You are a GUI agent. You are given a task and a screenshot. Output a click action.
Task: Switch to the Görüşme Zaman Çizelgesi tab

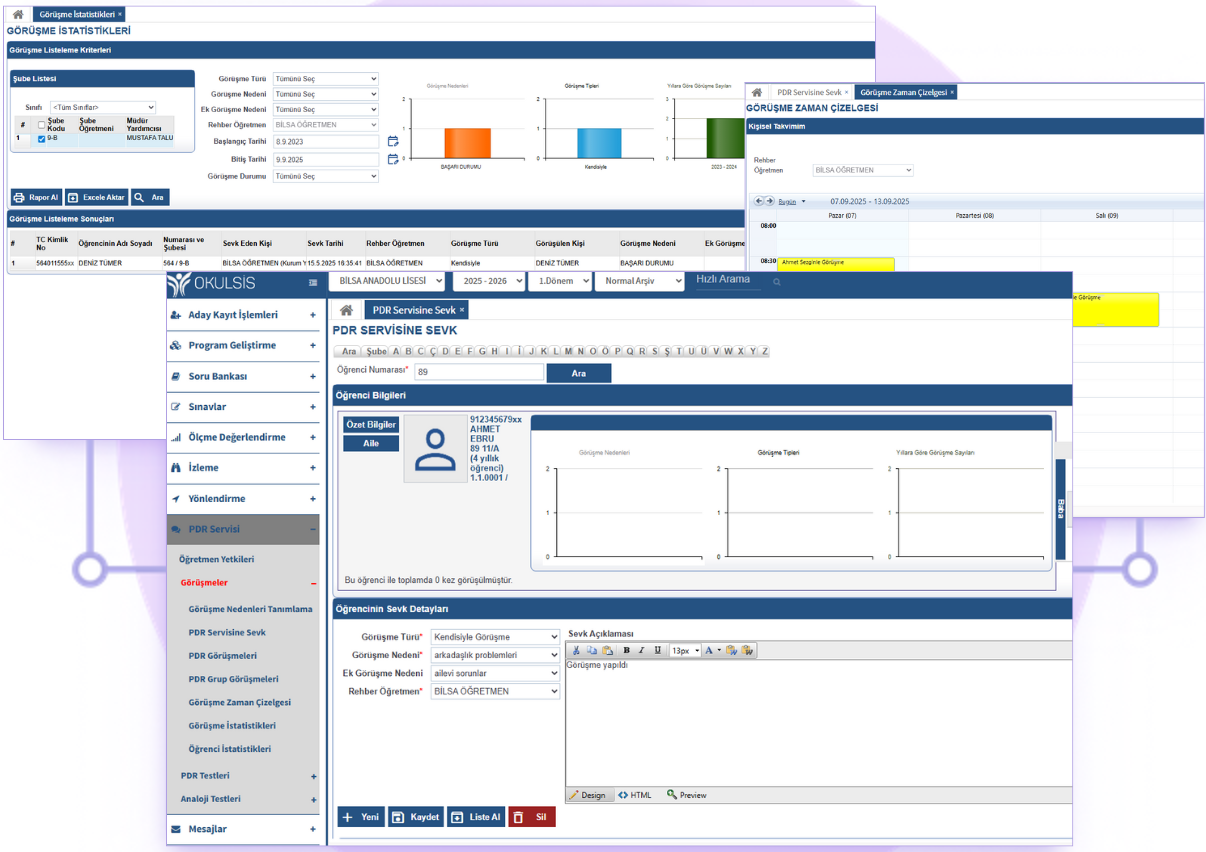[x=903, y=92]
